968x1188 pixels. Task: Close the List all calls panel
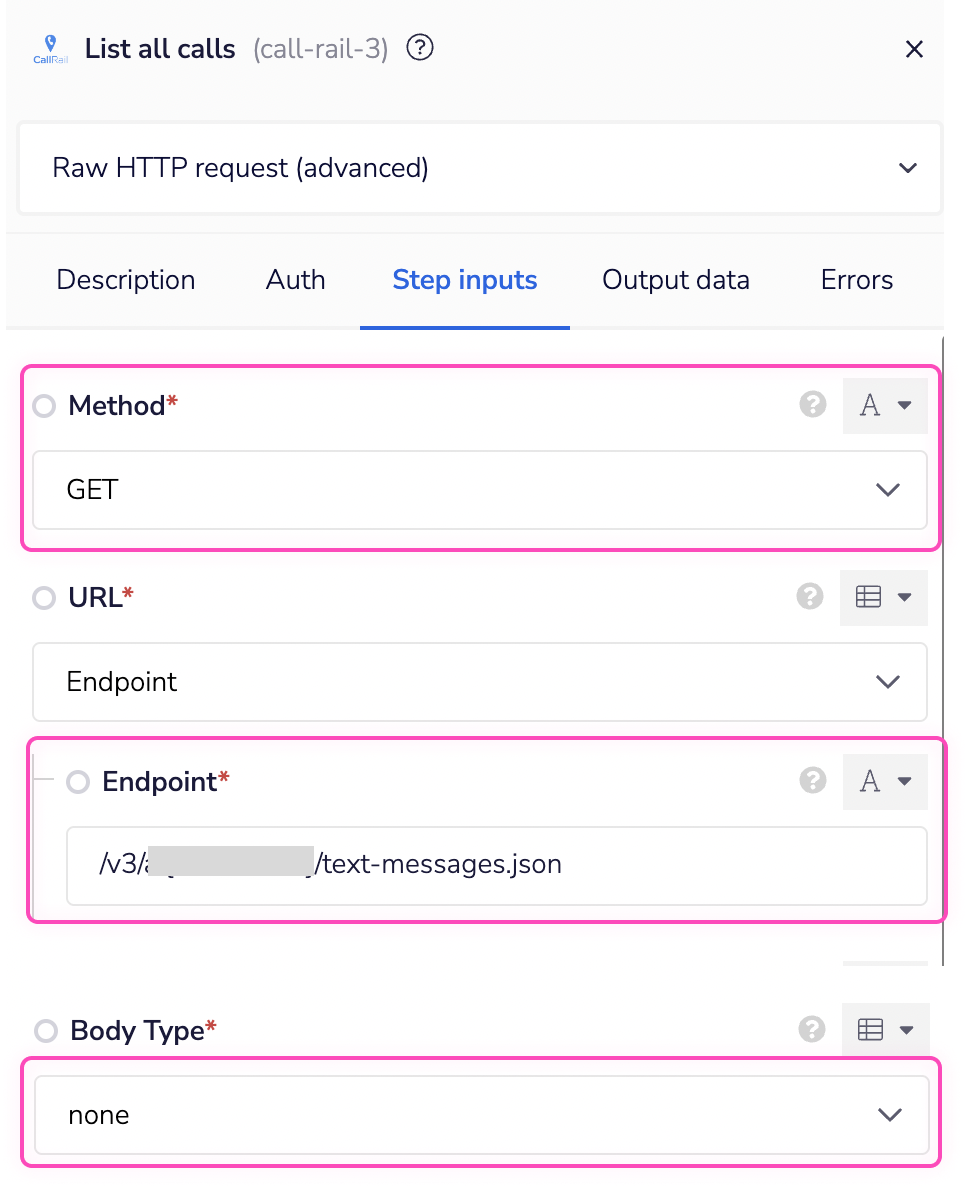(914, 48)
